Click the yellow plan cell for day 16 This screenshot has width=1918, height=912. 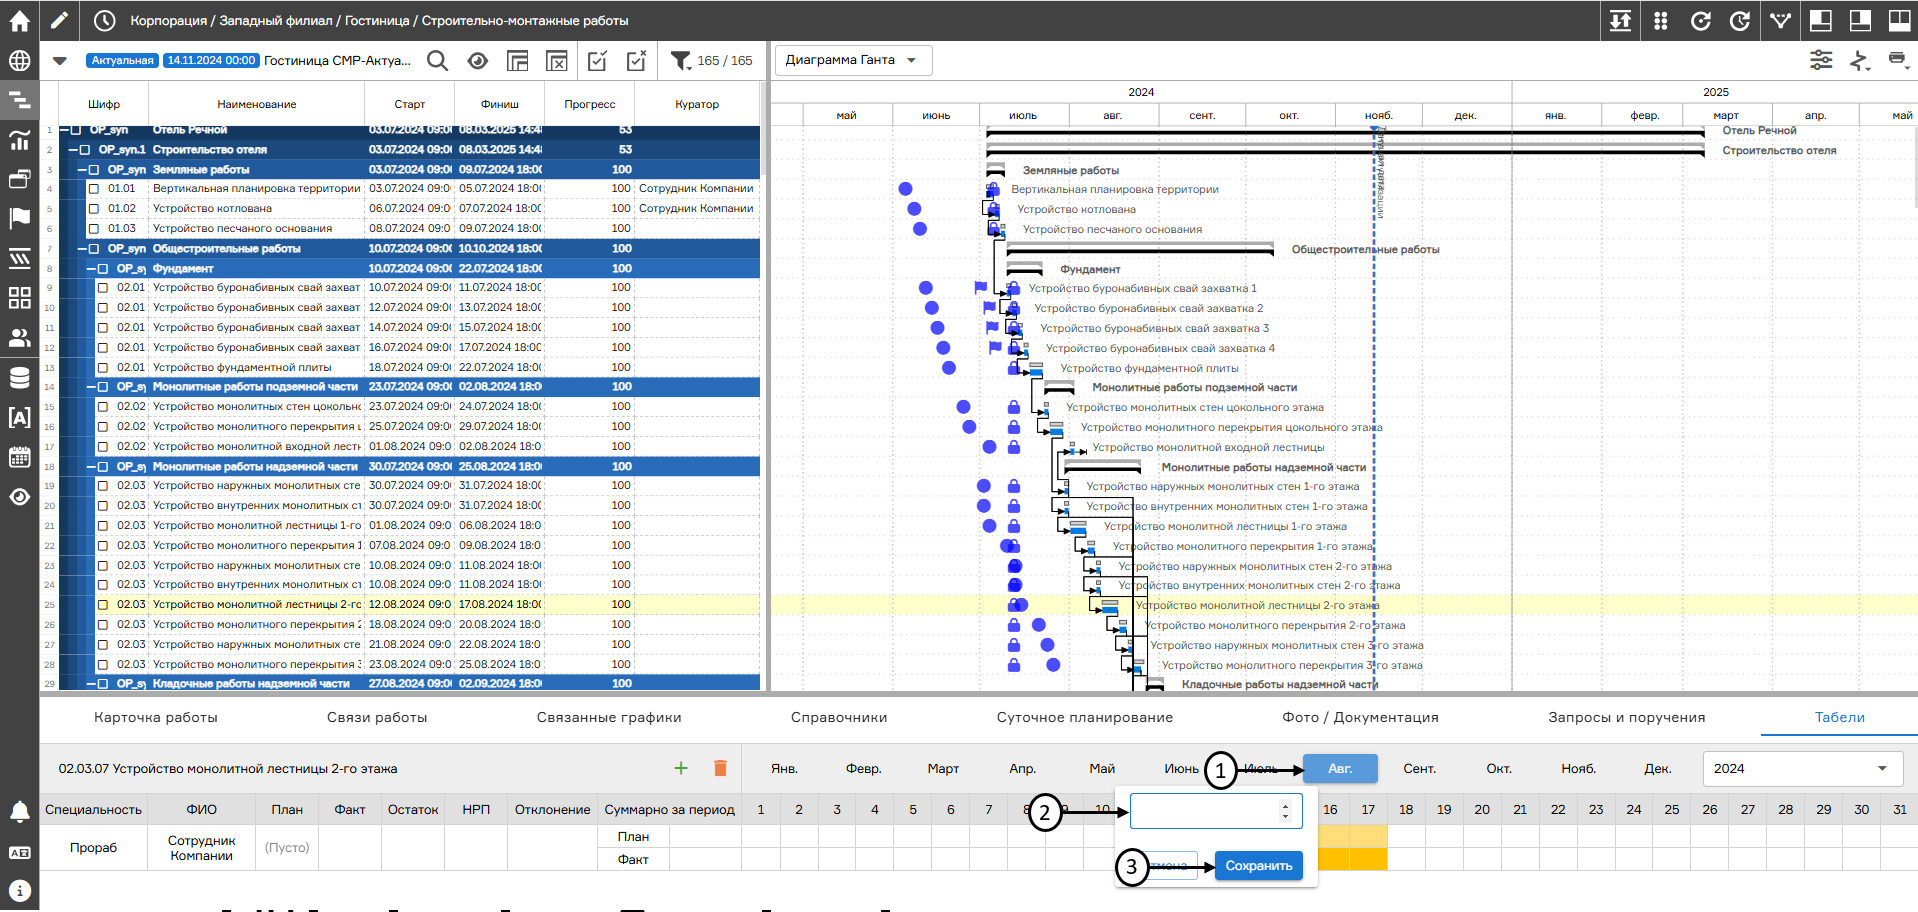coord(1332,836)
